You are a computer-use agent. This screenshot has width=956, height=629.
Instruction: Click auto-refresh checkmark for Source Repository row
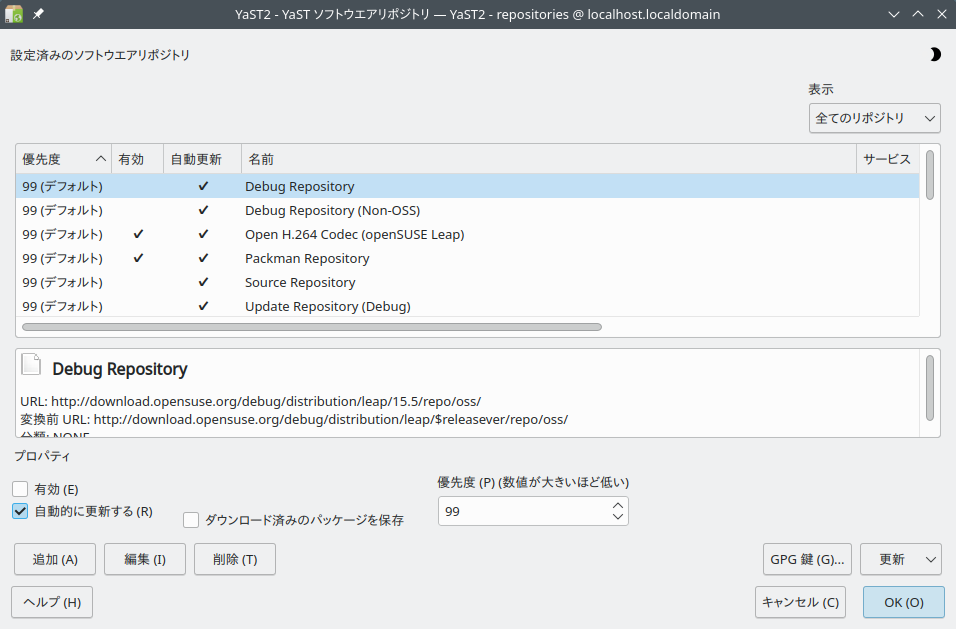coord(203,282)
